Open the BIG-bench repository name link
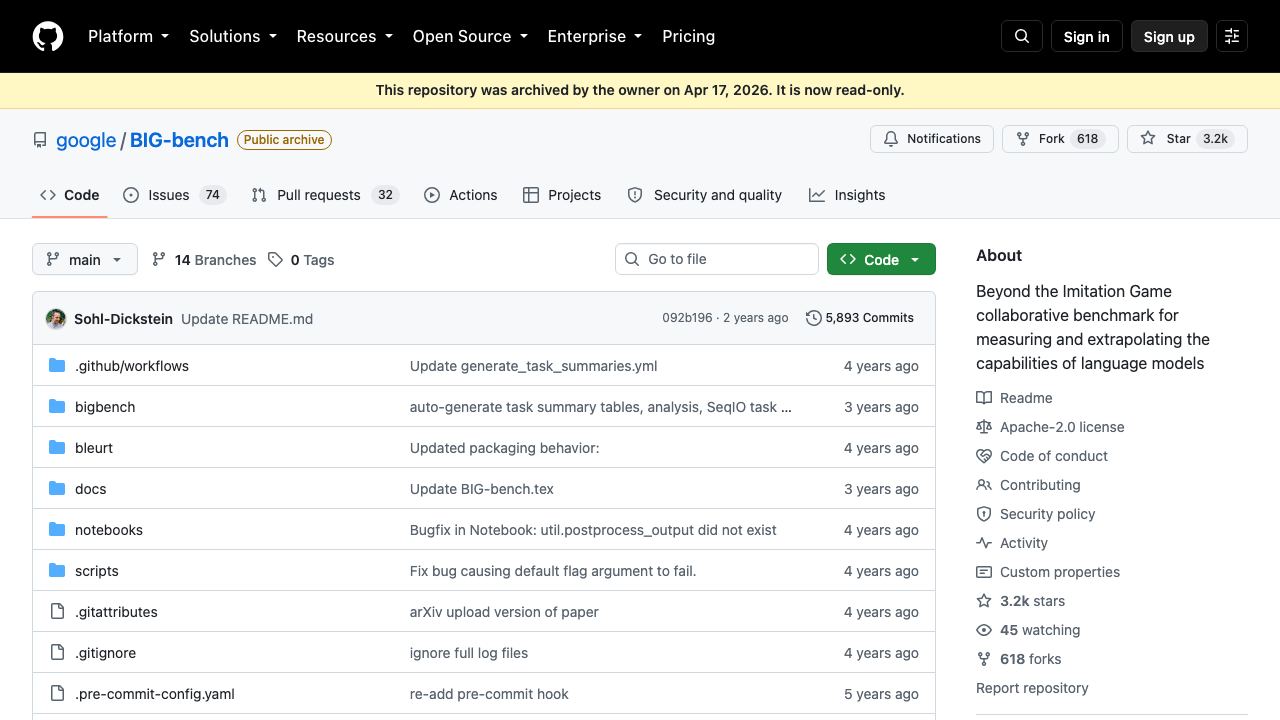Viewport: 1280px width, 720px height. click(179, 140)
